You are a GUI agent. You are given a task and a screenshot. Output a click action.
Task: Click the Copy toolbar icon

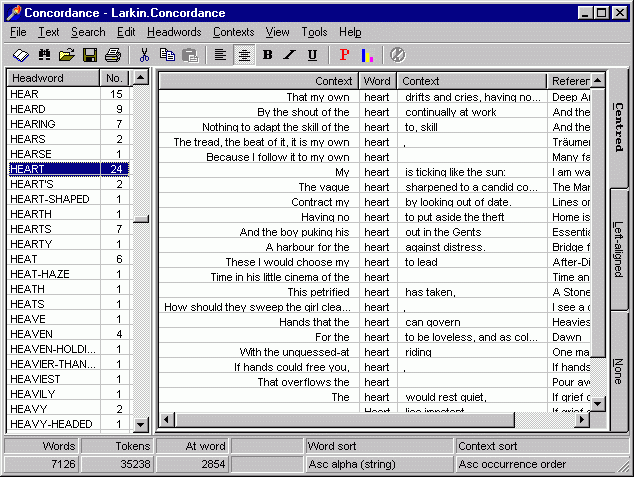(x=167, y=55)
